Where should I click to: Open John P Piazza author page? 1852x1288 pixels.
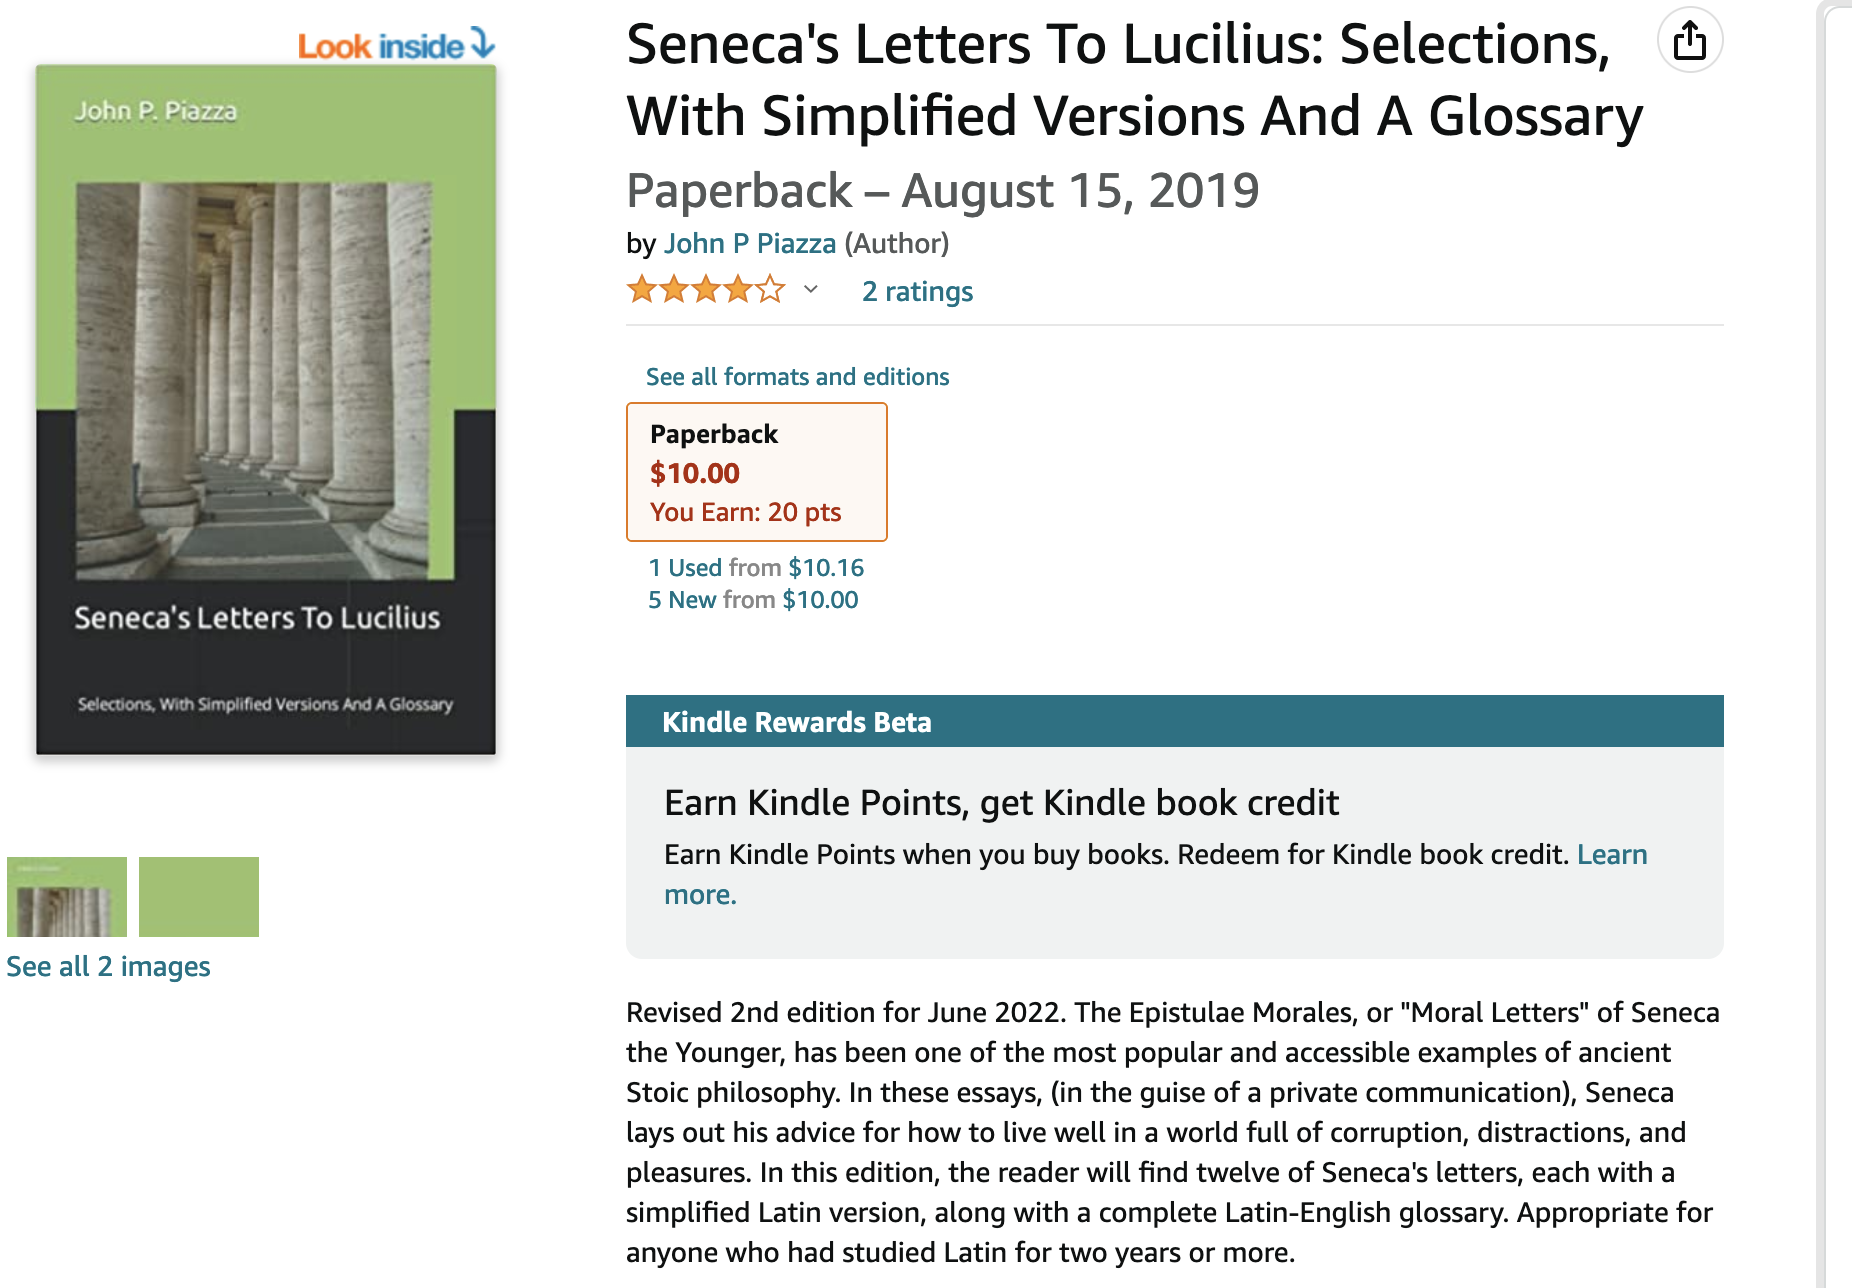(x=750, y=243)
